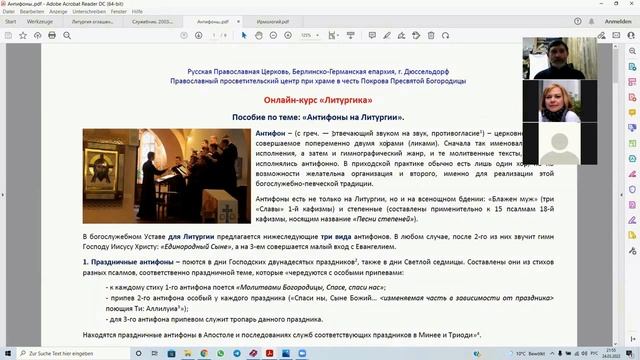Collapse the right tools pane arrow
The width and height of the screenshot is (640, 360).
(622, 195)
